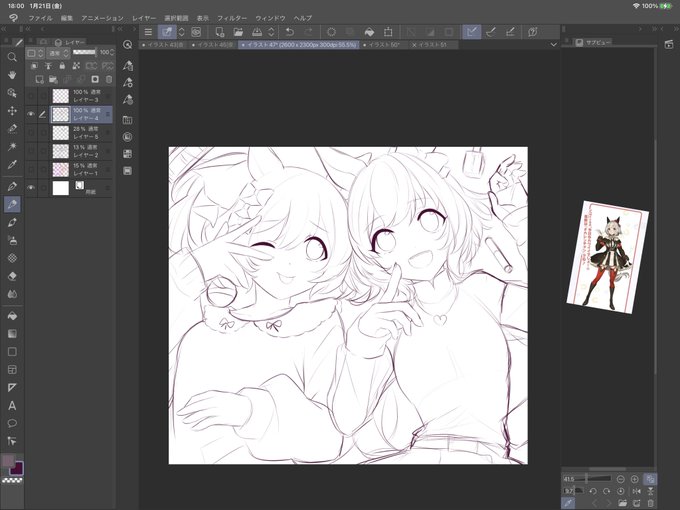Select transparent color swatch

tap(13, 481)
